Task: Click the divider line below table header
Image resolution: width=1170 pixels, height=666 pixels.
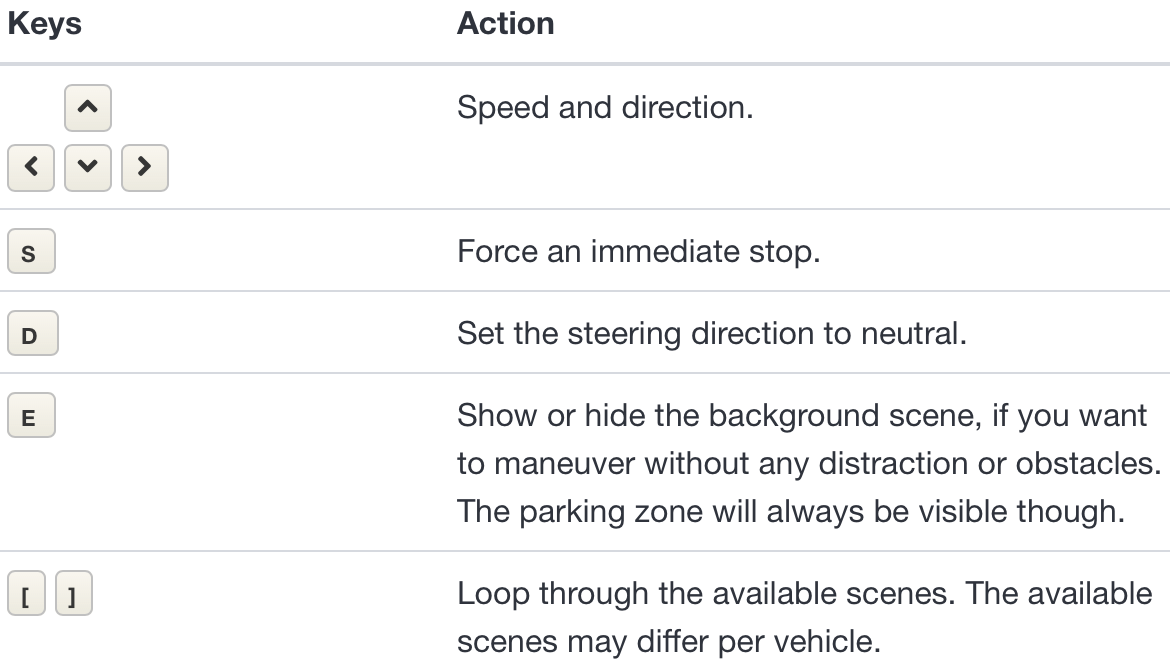Action: pyautogui.click(x=585, y=64)
